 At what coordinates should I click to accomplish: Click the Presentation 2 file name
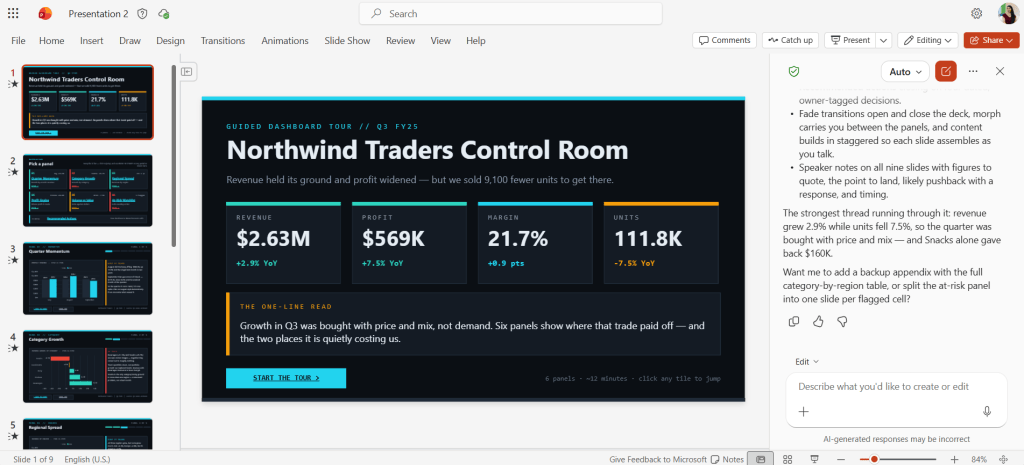[x=99, y=14]
